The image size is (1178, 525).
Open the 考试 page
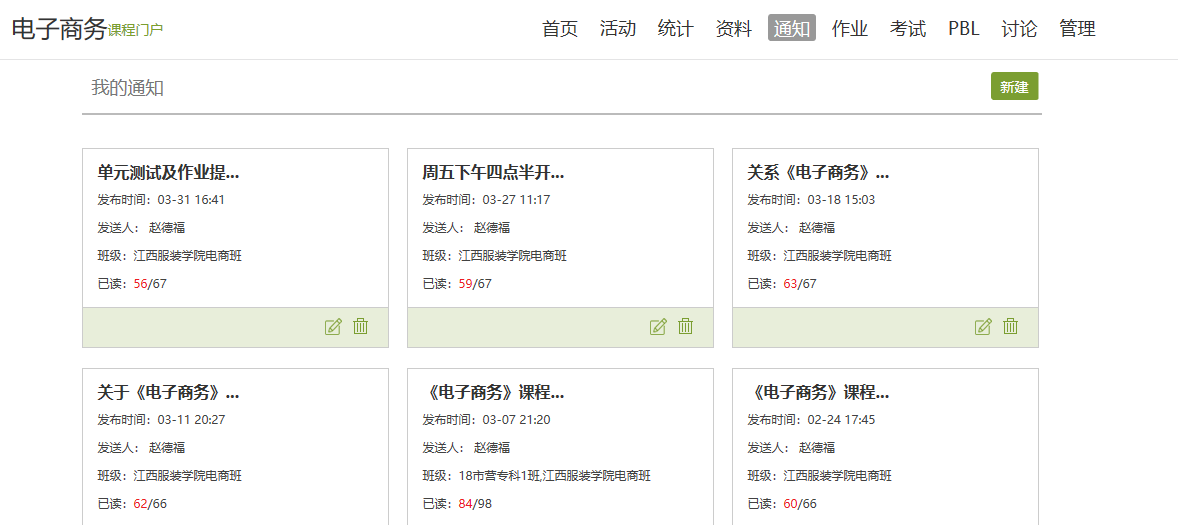[908, 29]
